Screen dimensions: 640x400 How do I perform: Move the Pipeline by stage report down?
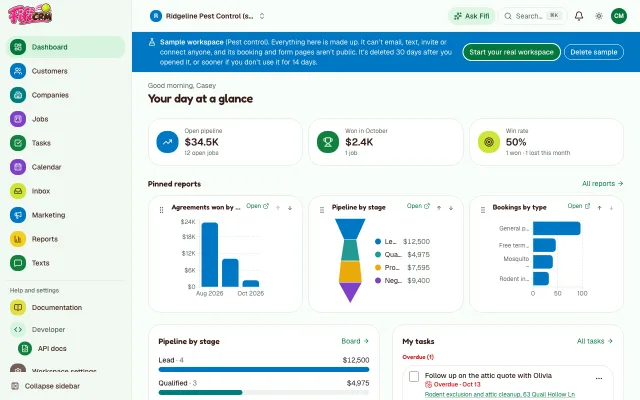pyautogui.click(x=451, y=208)
